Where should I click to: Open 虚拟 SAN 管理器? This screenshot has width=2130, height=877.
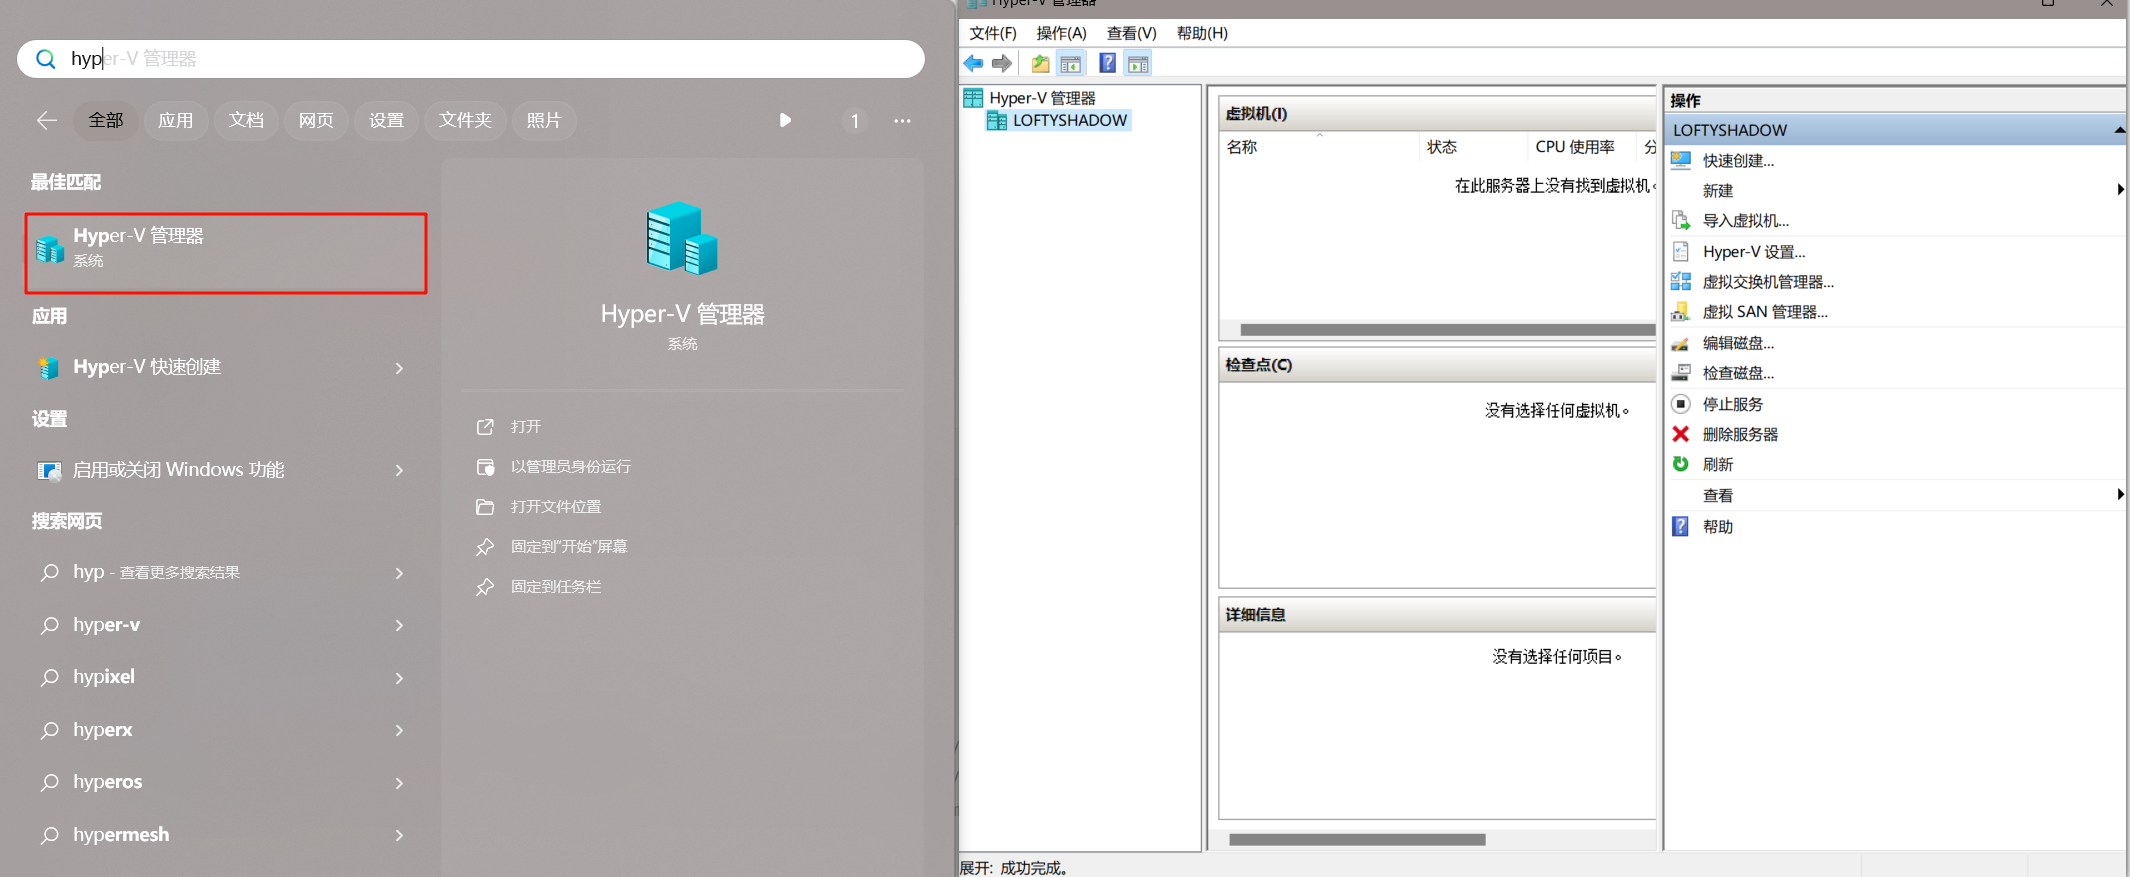click(x=1765, y=312)
